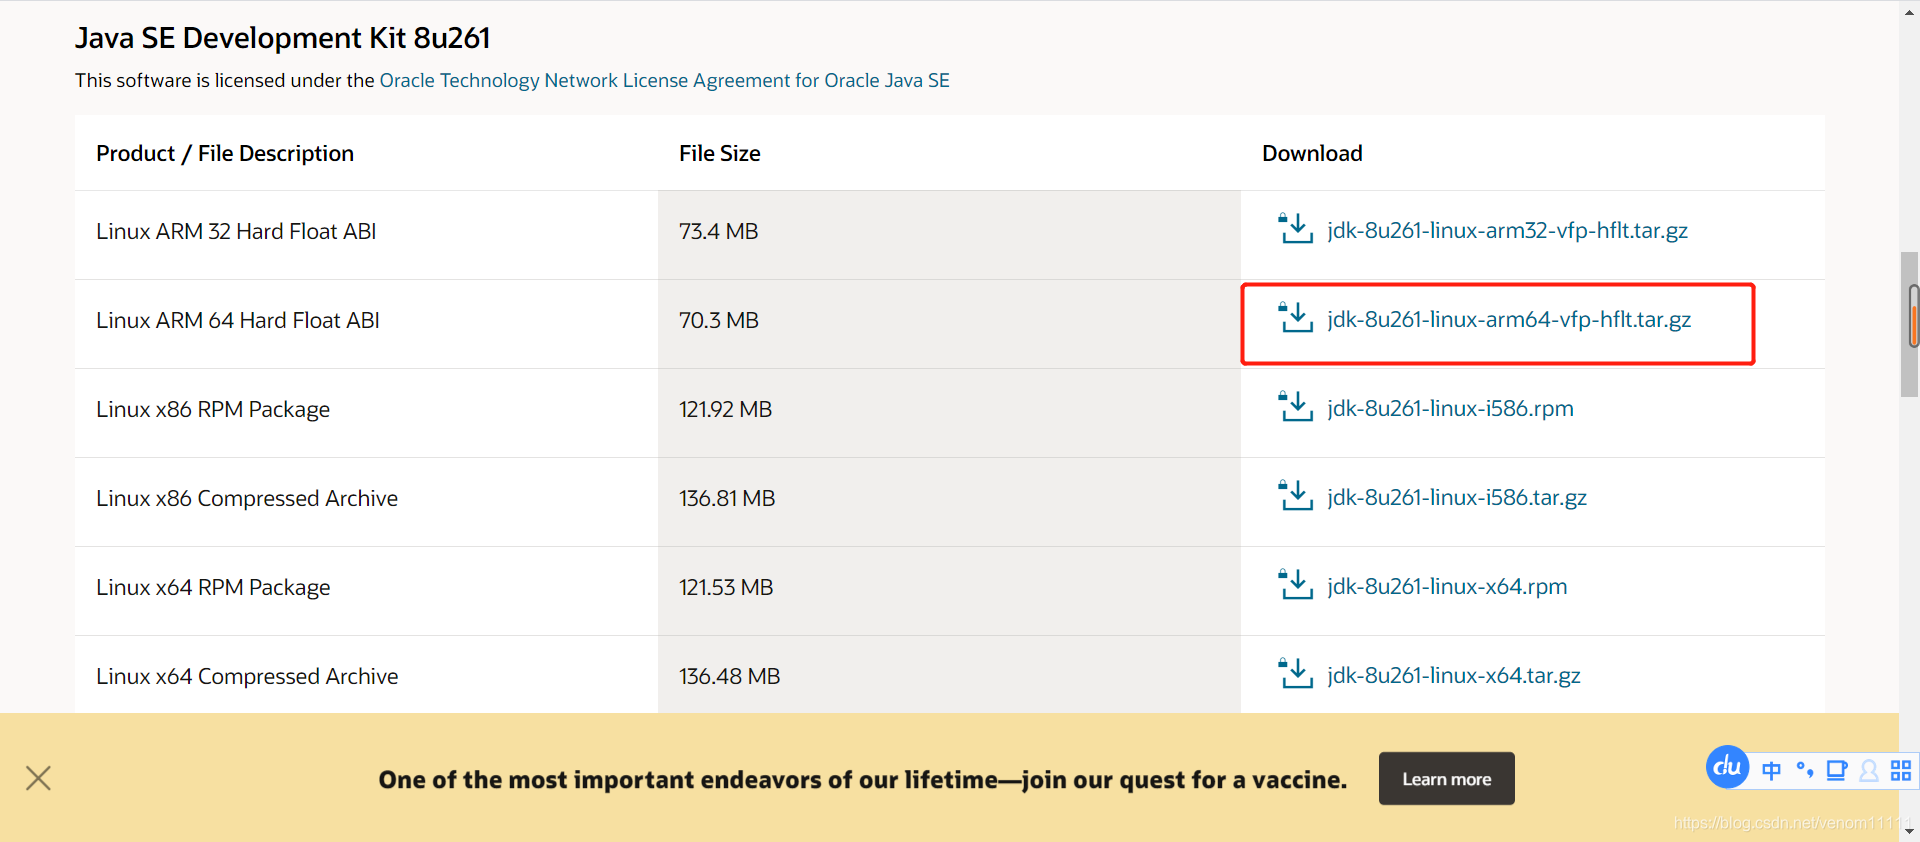Screen dimensions: 1920x842
Task: Open the IME toolbox grid icon
Action: point(1901,770)
